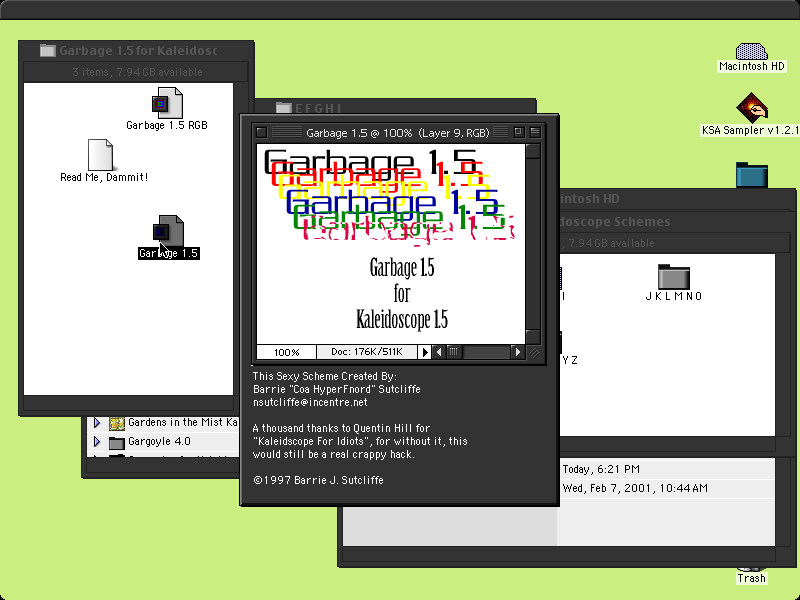Select the Macintosh HD drive icon on desktop
Image resolution: width=800 pixels, height=600 pixels.
tap(752, 52)
